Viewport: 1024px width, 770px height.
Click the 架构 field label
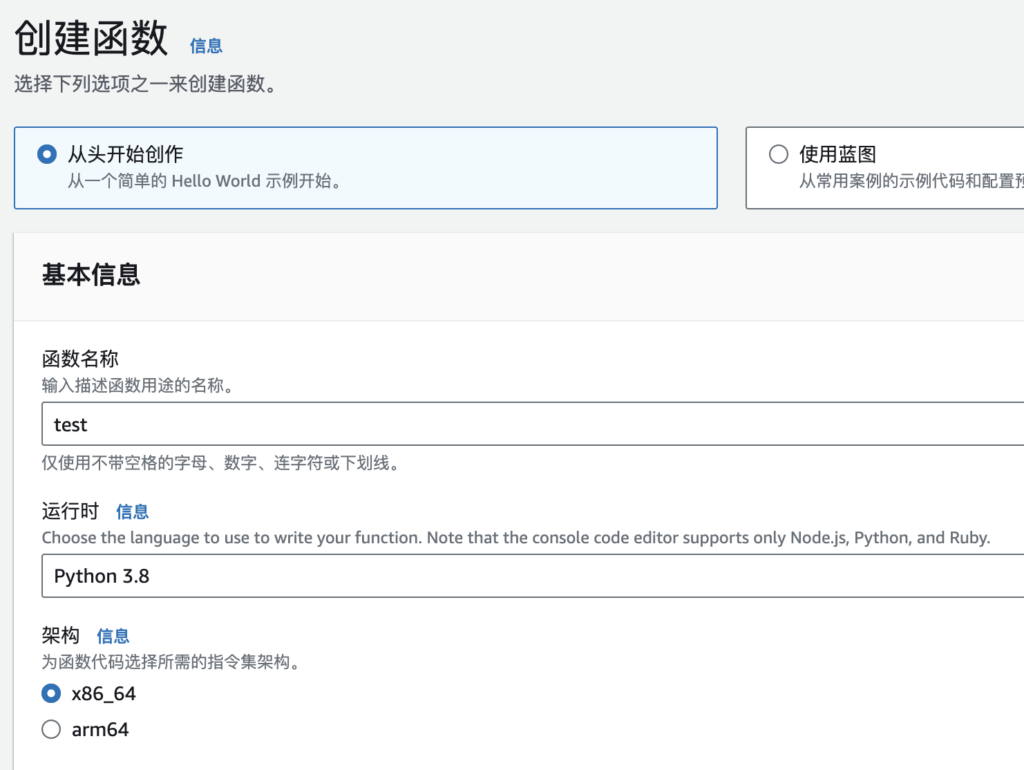(60, 635)
